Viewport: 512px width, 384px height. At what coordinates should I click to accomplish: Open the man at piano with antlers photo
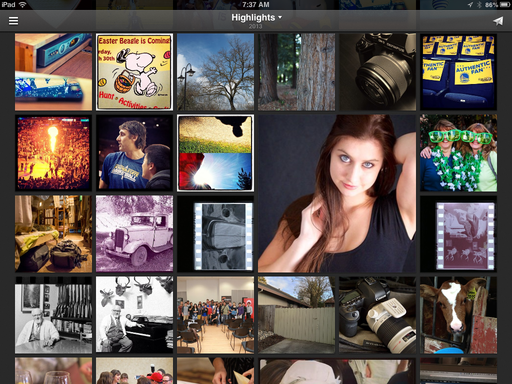pyautogui.click(x=134, y=315)
